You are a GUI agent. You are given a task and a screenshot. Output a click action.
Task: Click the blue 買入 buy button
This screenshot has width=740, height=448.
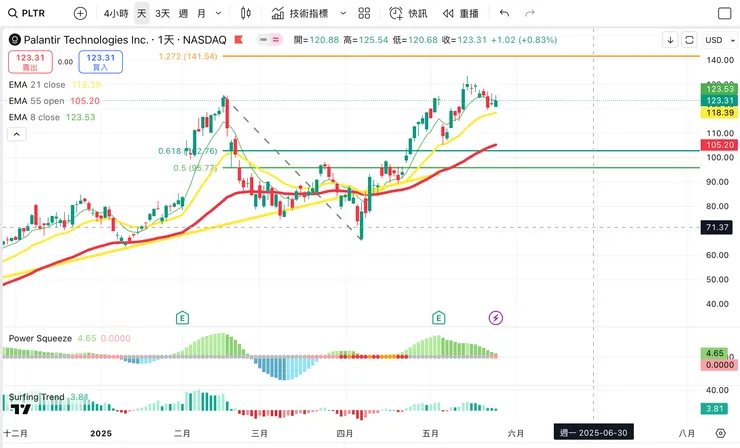point(100,62)
